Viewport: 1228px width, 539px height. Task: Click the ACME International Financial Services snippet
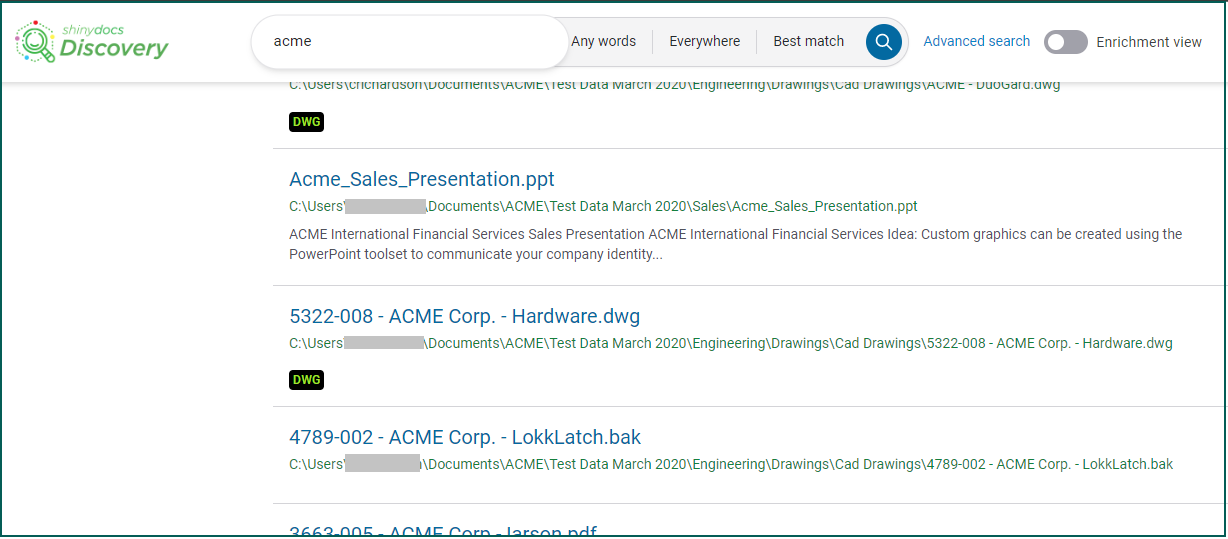point(735,245)
